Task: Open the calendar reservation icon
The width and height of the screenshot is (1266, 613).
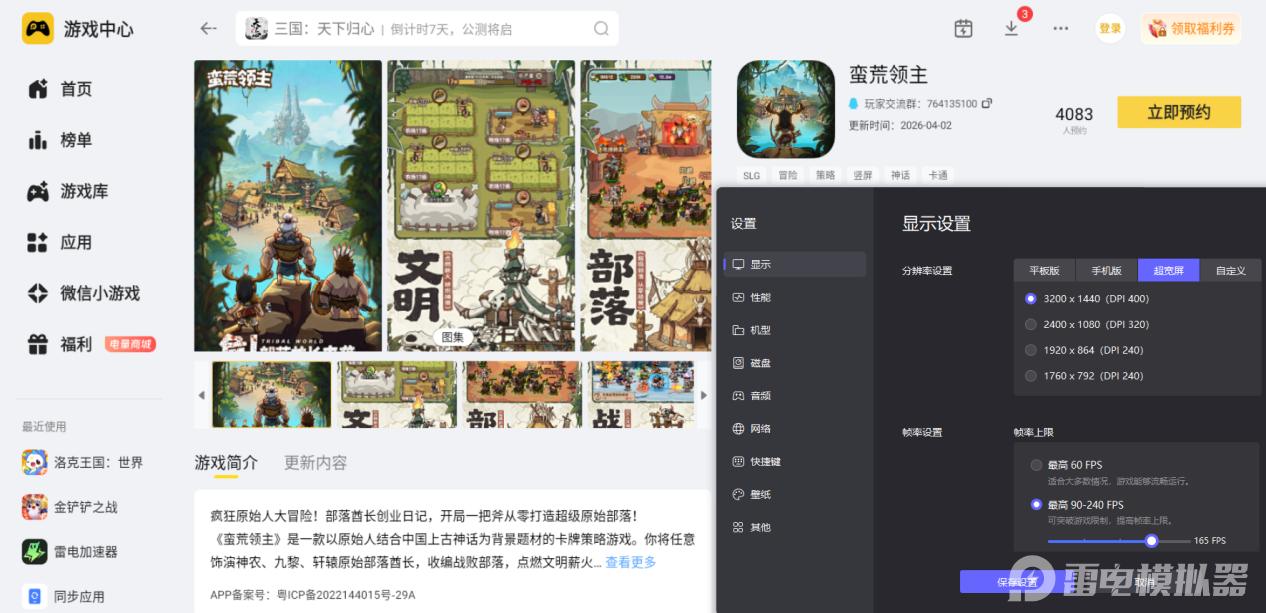Action: pos(963,28)
